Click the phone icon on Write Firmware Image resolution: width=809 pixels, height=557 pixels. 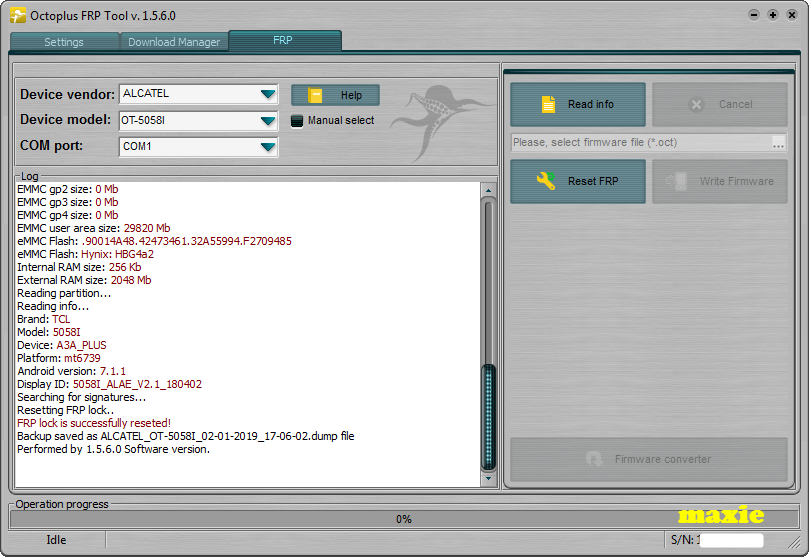pyautogui.click(x=676, y=181)
